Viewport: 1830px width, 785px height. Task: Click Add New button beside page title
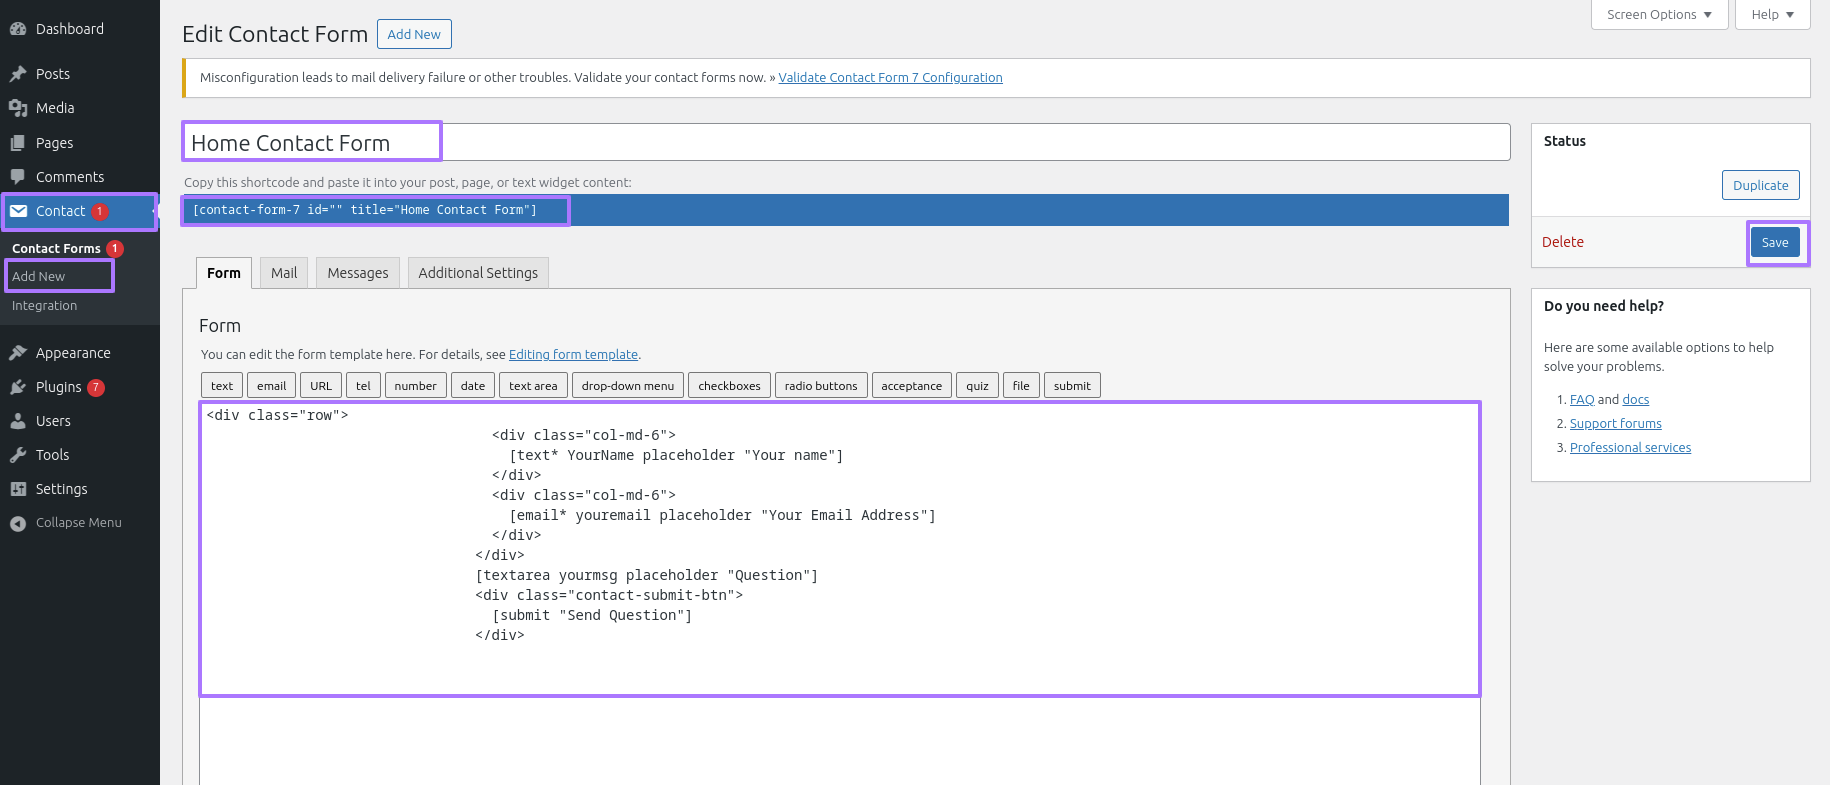point(414,34)
